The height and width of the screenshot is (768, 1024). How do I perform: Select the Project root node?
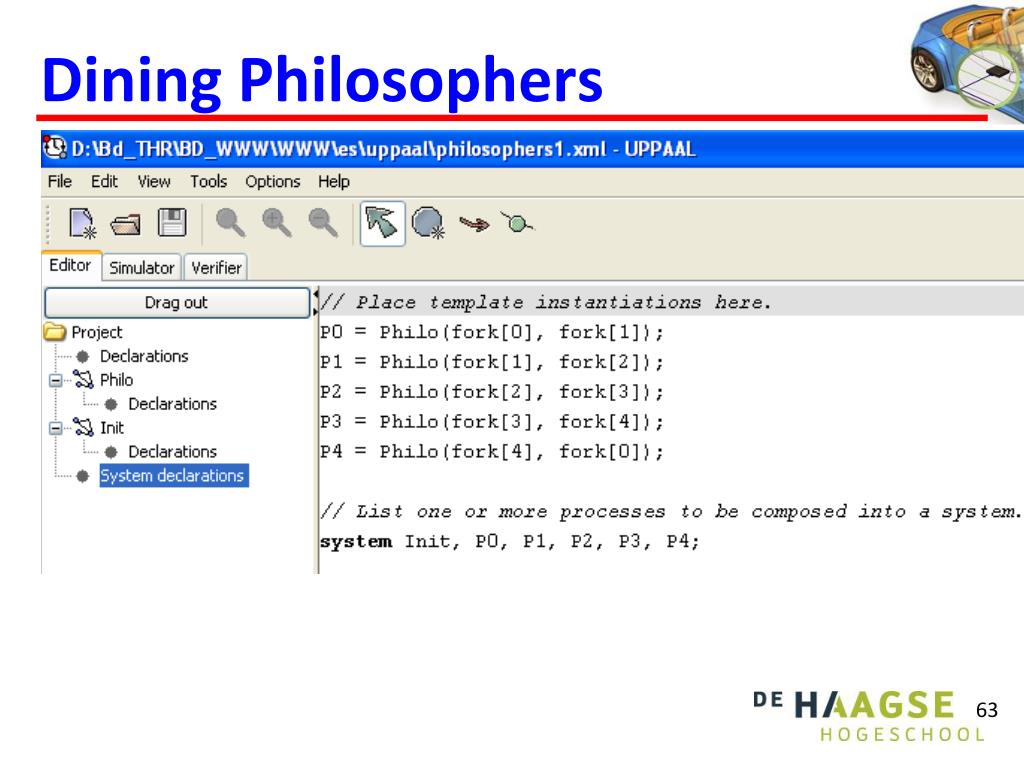tap(97, 332)
